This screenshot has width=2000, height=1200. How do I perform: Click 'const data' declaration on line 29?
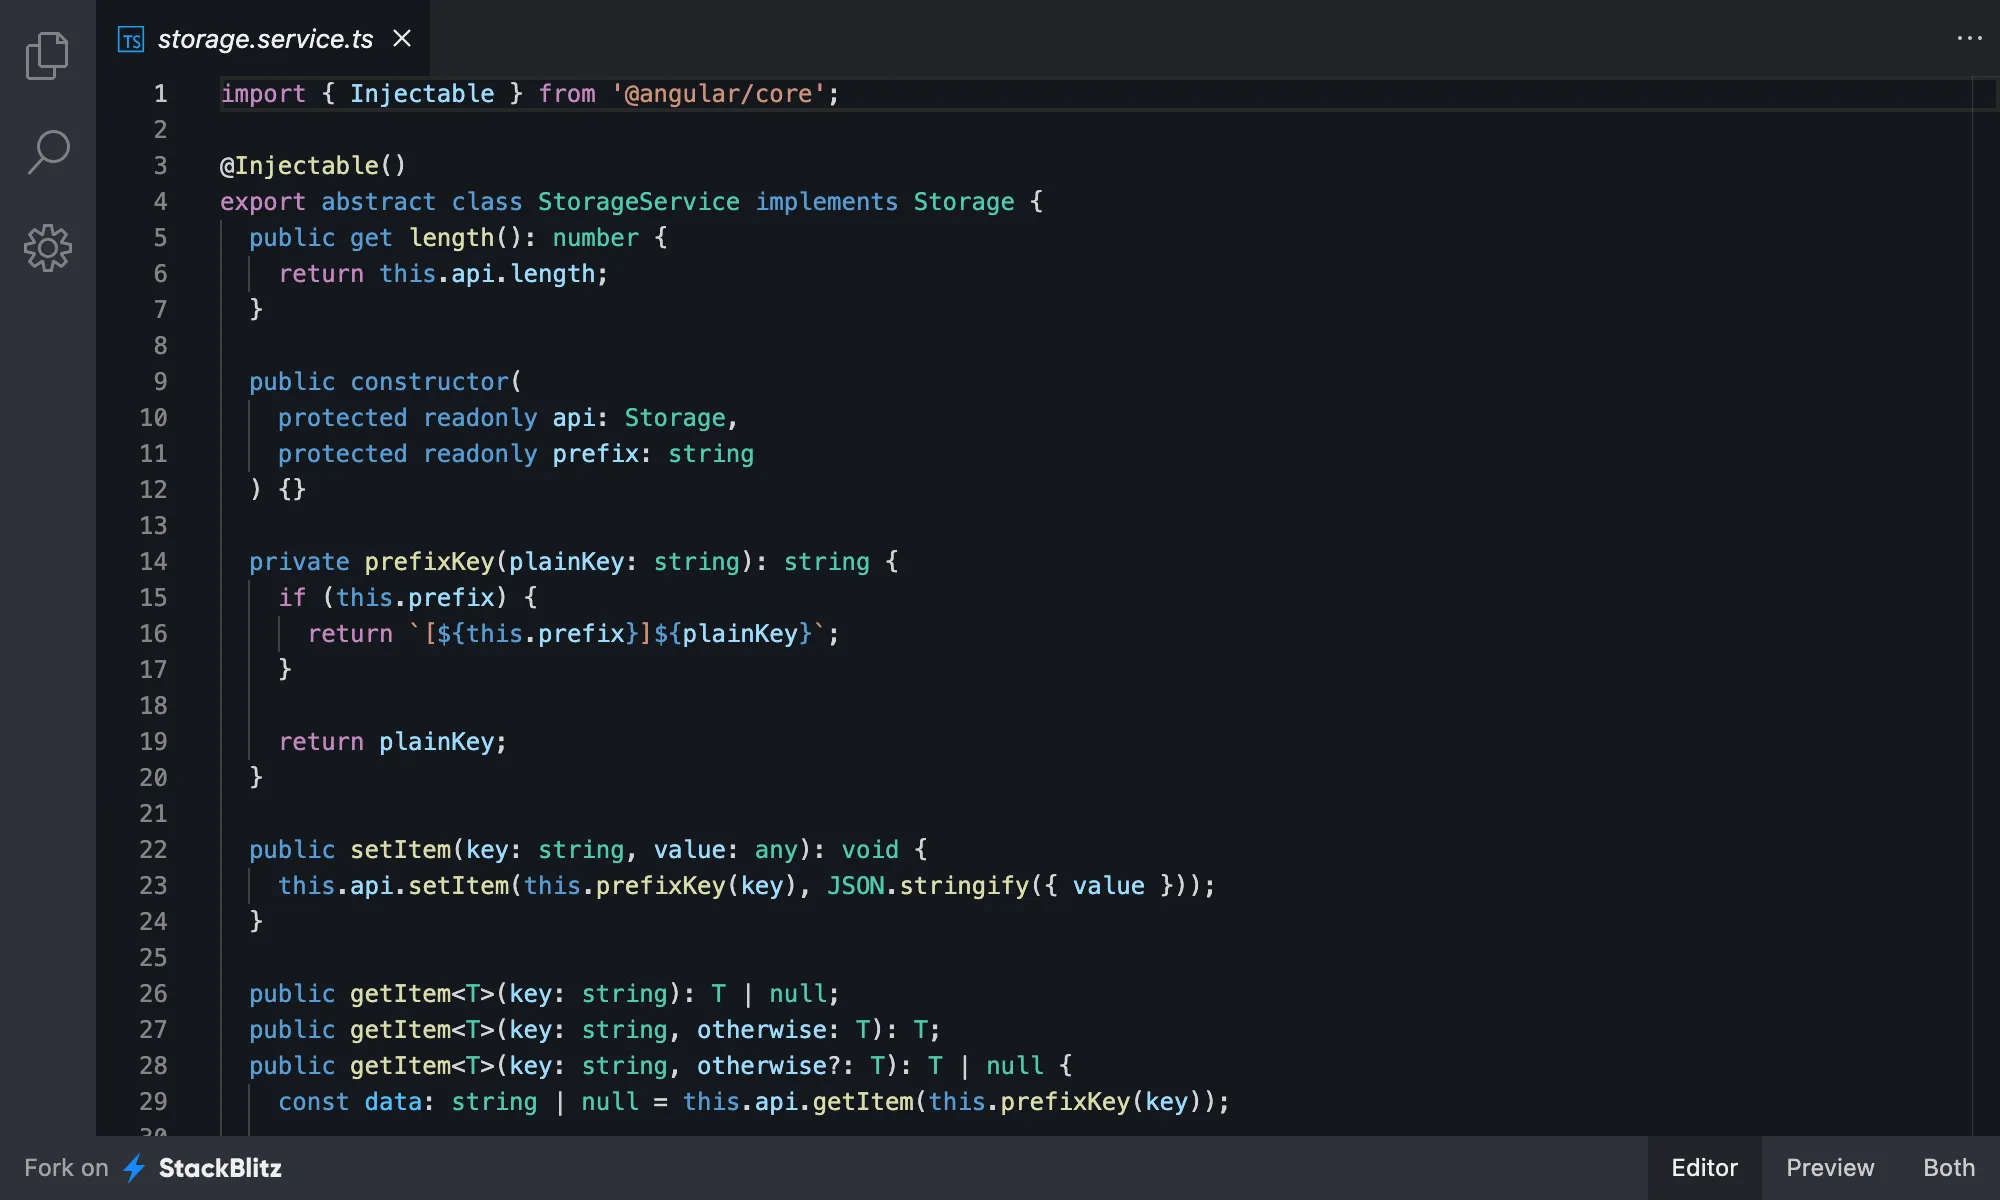point(350,1101)
